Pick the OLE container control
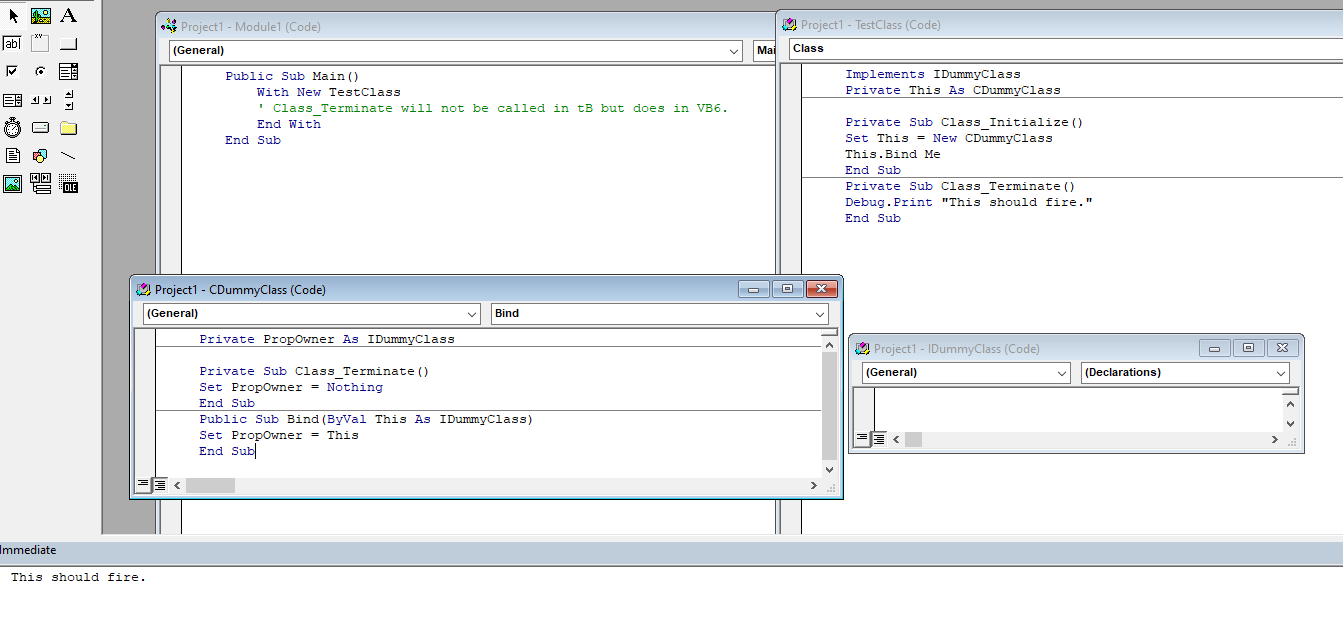 click(68, 183)
